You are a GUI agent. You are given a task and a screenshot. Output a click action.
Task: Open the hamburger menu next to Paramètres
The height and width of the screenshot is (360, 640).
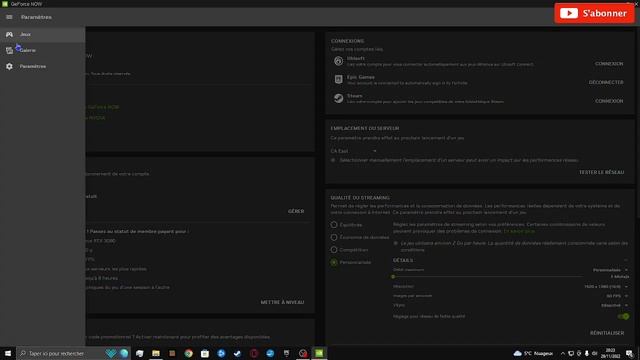click(9, 17)
